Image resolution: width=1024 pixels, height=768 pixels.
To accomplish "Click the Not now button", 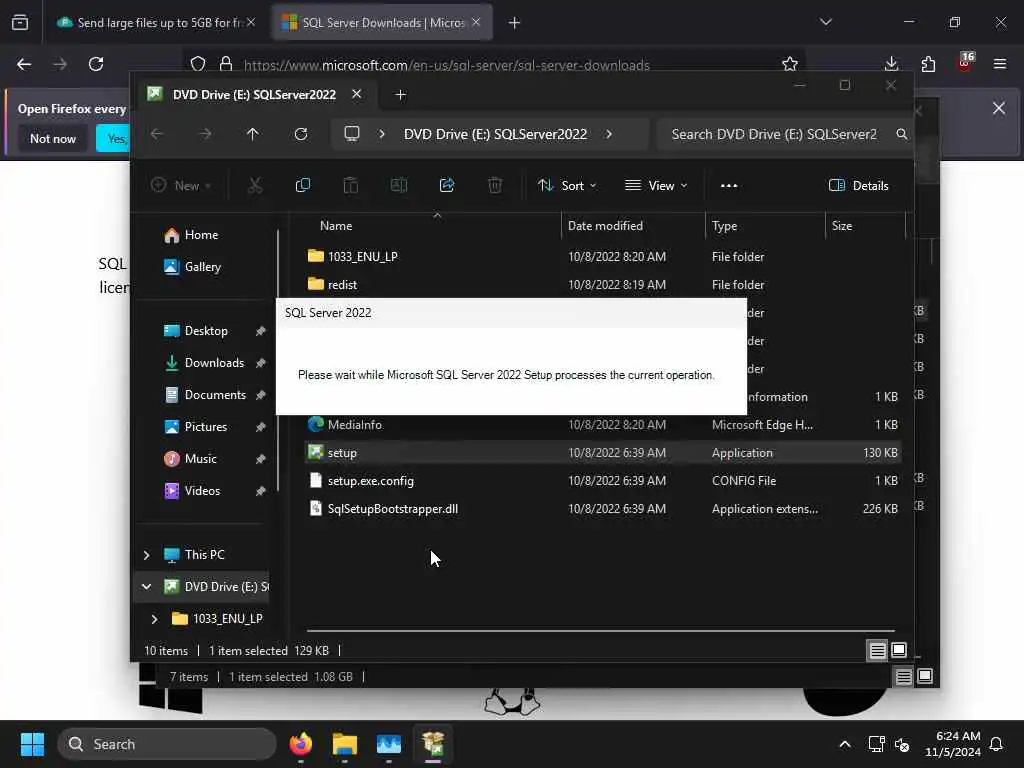I will (53, 138).
